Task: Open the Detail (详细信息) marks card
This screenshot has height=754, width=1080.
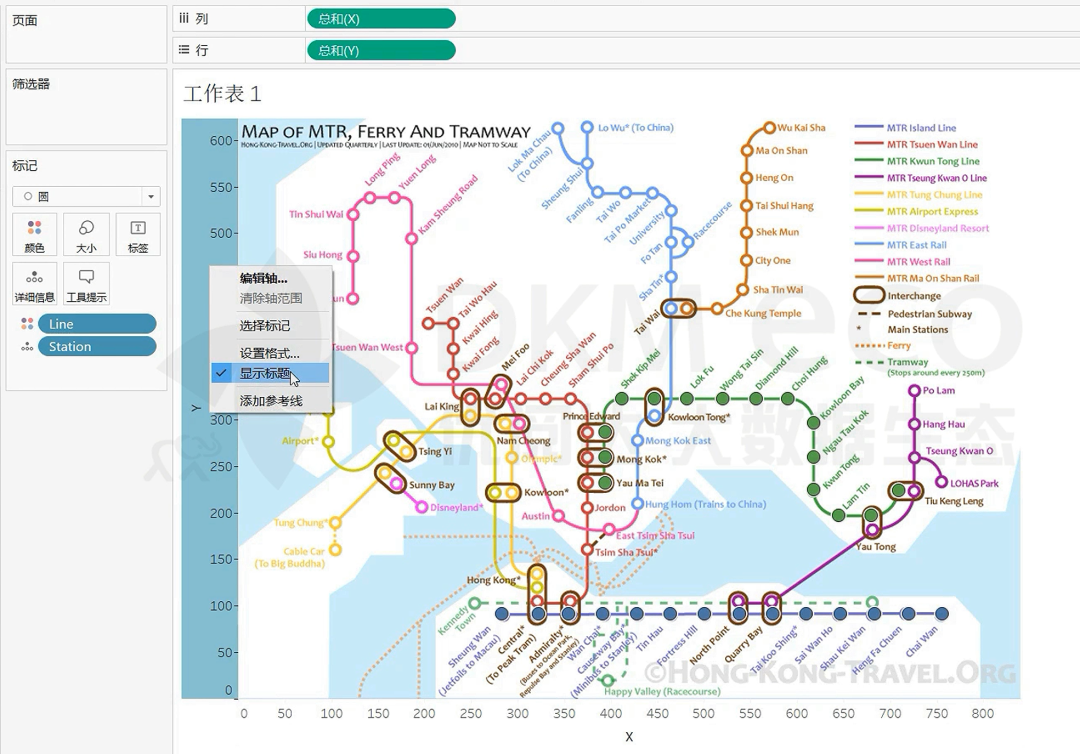Action: click(34, 284)
